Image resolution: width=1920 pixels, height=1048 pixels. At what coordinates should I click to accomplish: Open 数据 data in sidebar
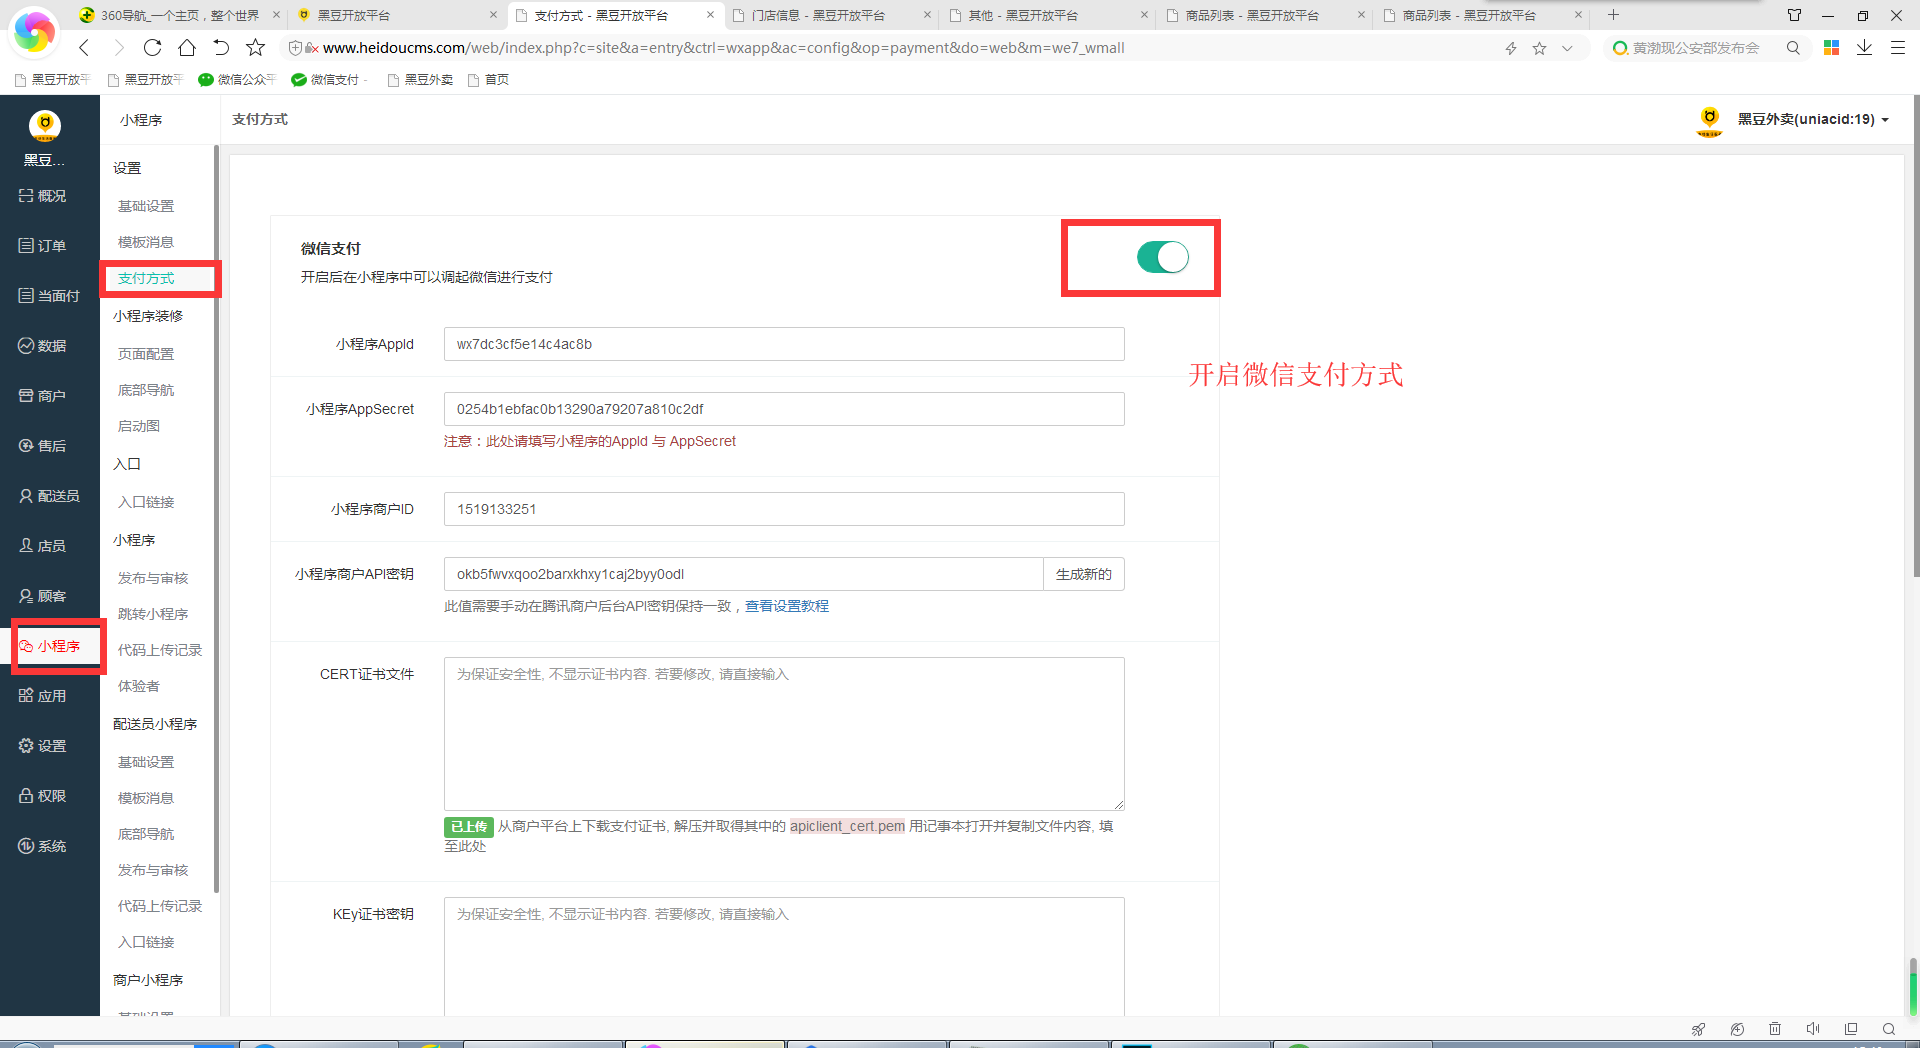click(42, 346)
